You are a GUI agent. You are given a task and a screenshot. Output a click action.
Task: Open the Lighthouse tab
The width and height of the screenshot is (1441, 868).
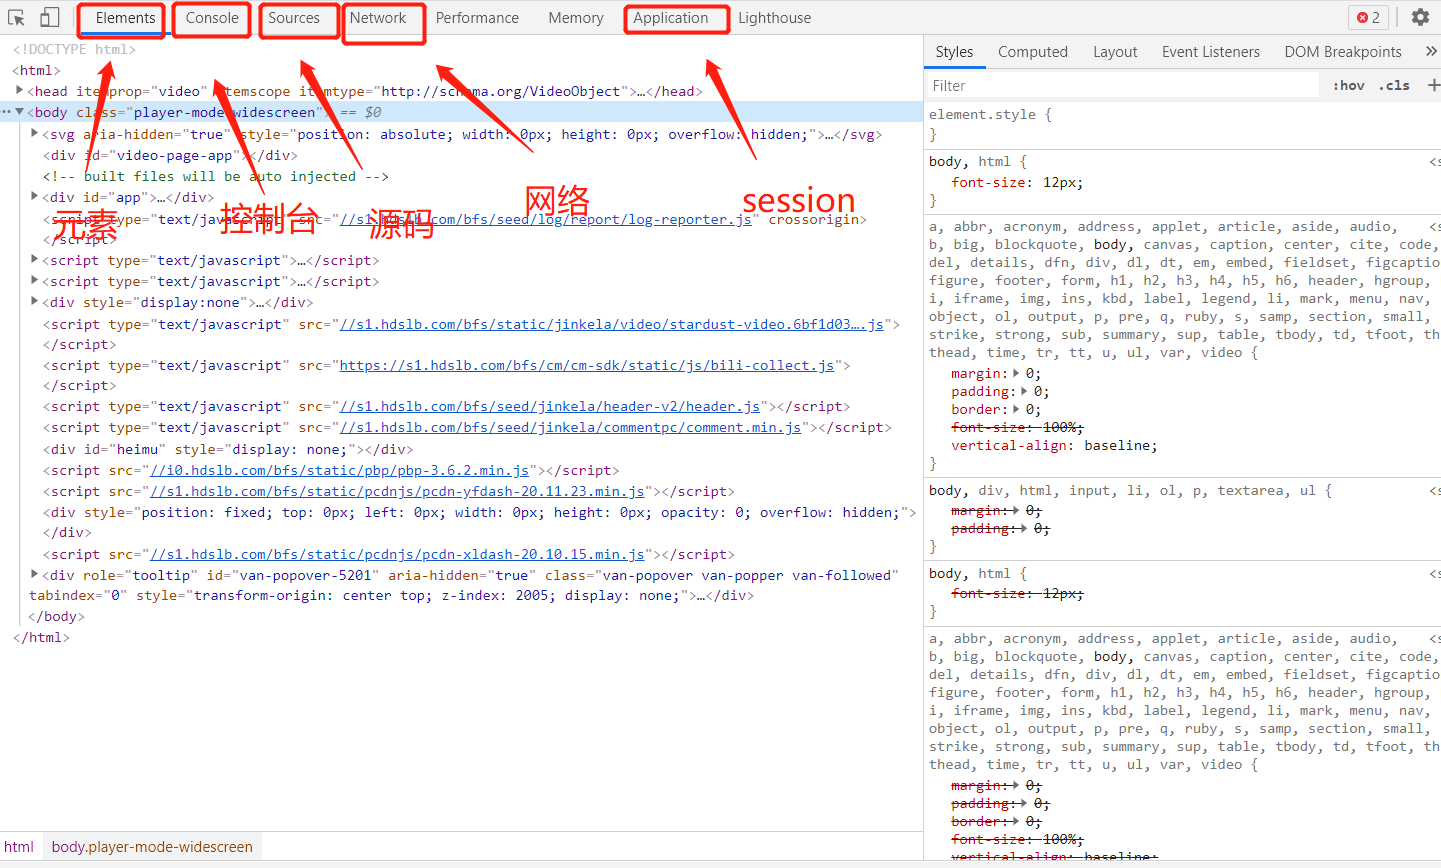click(x=775, y=18)
